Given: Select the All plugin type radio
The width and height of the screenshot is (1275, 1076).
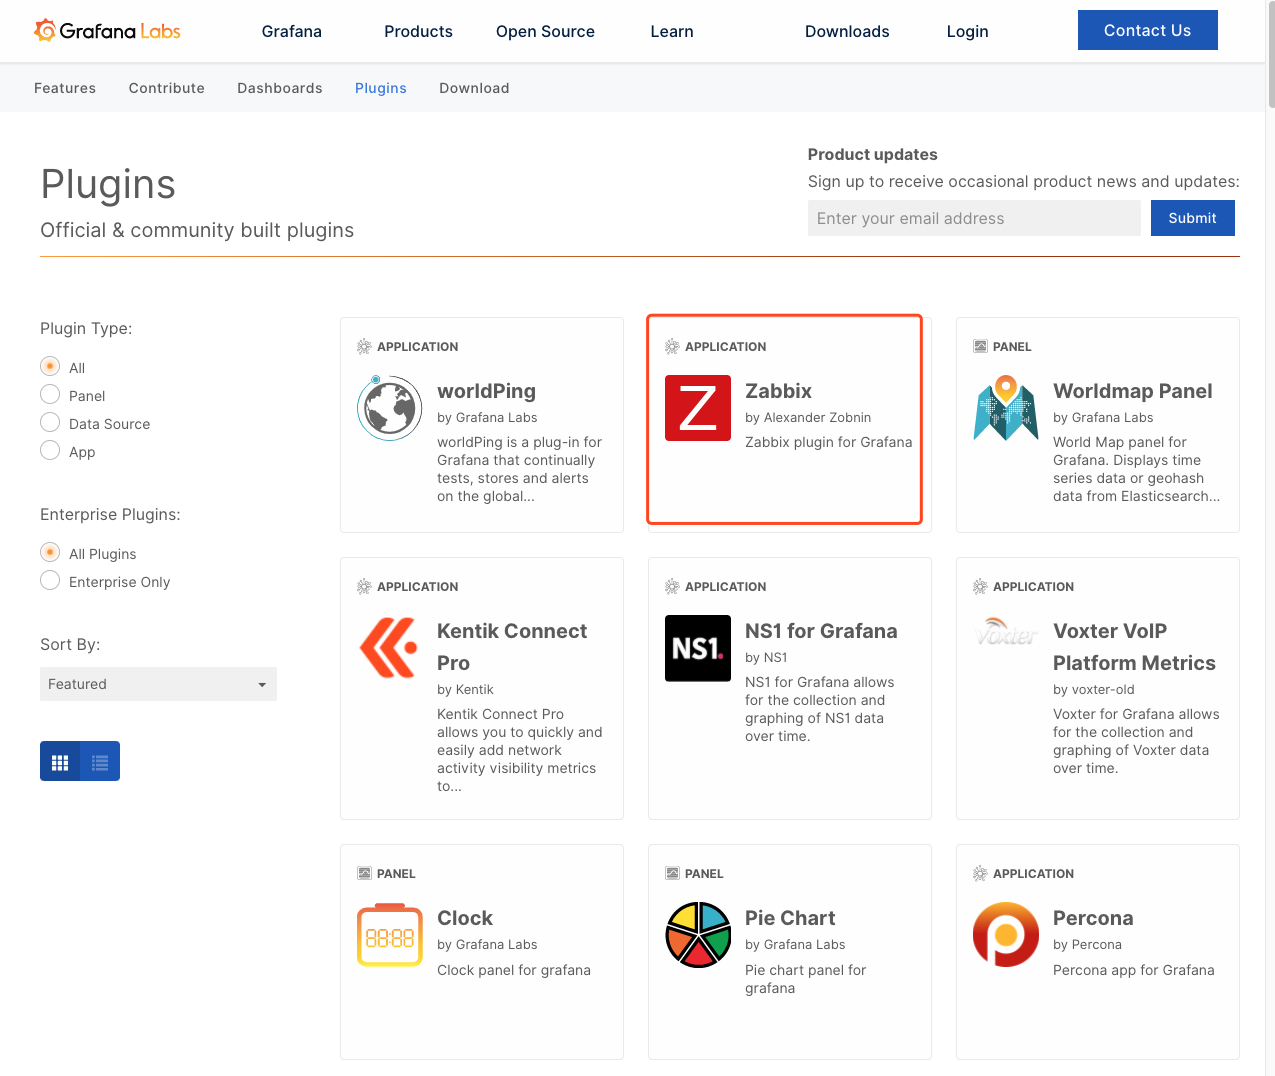Looking at the screenshot, I should 50,367.
